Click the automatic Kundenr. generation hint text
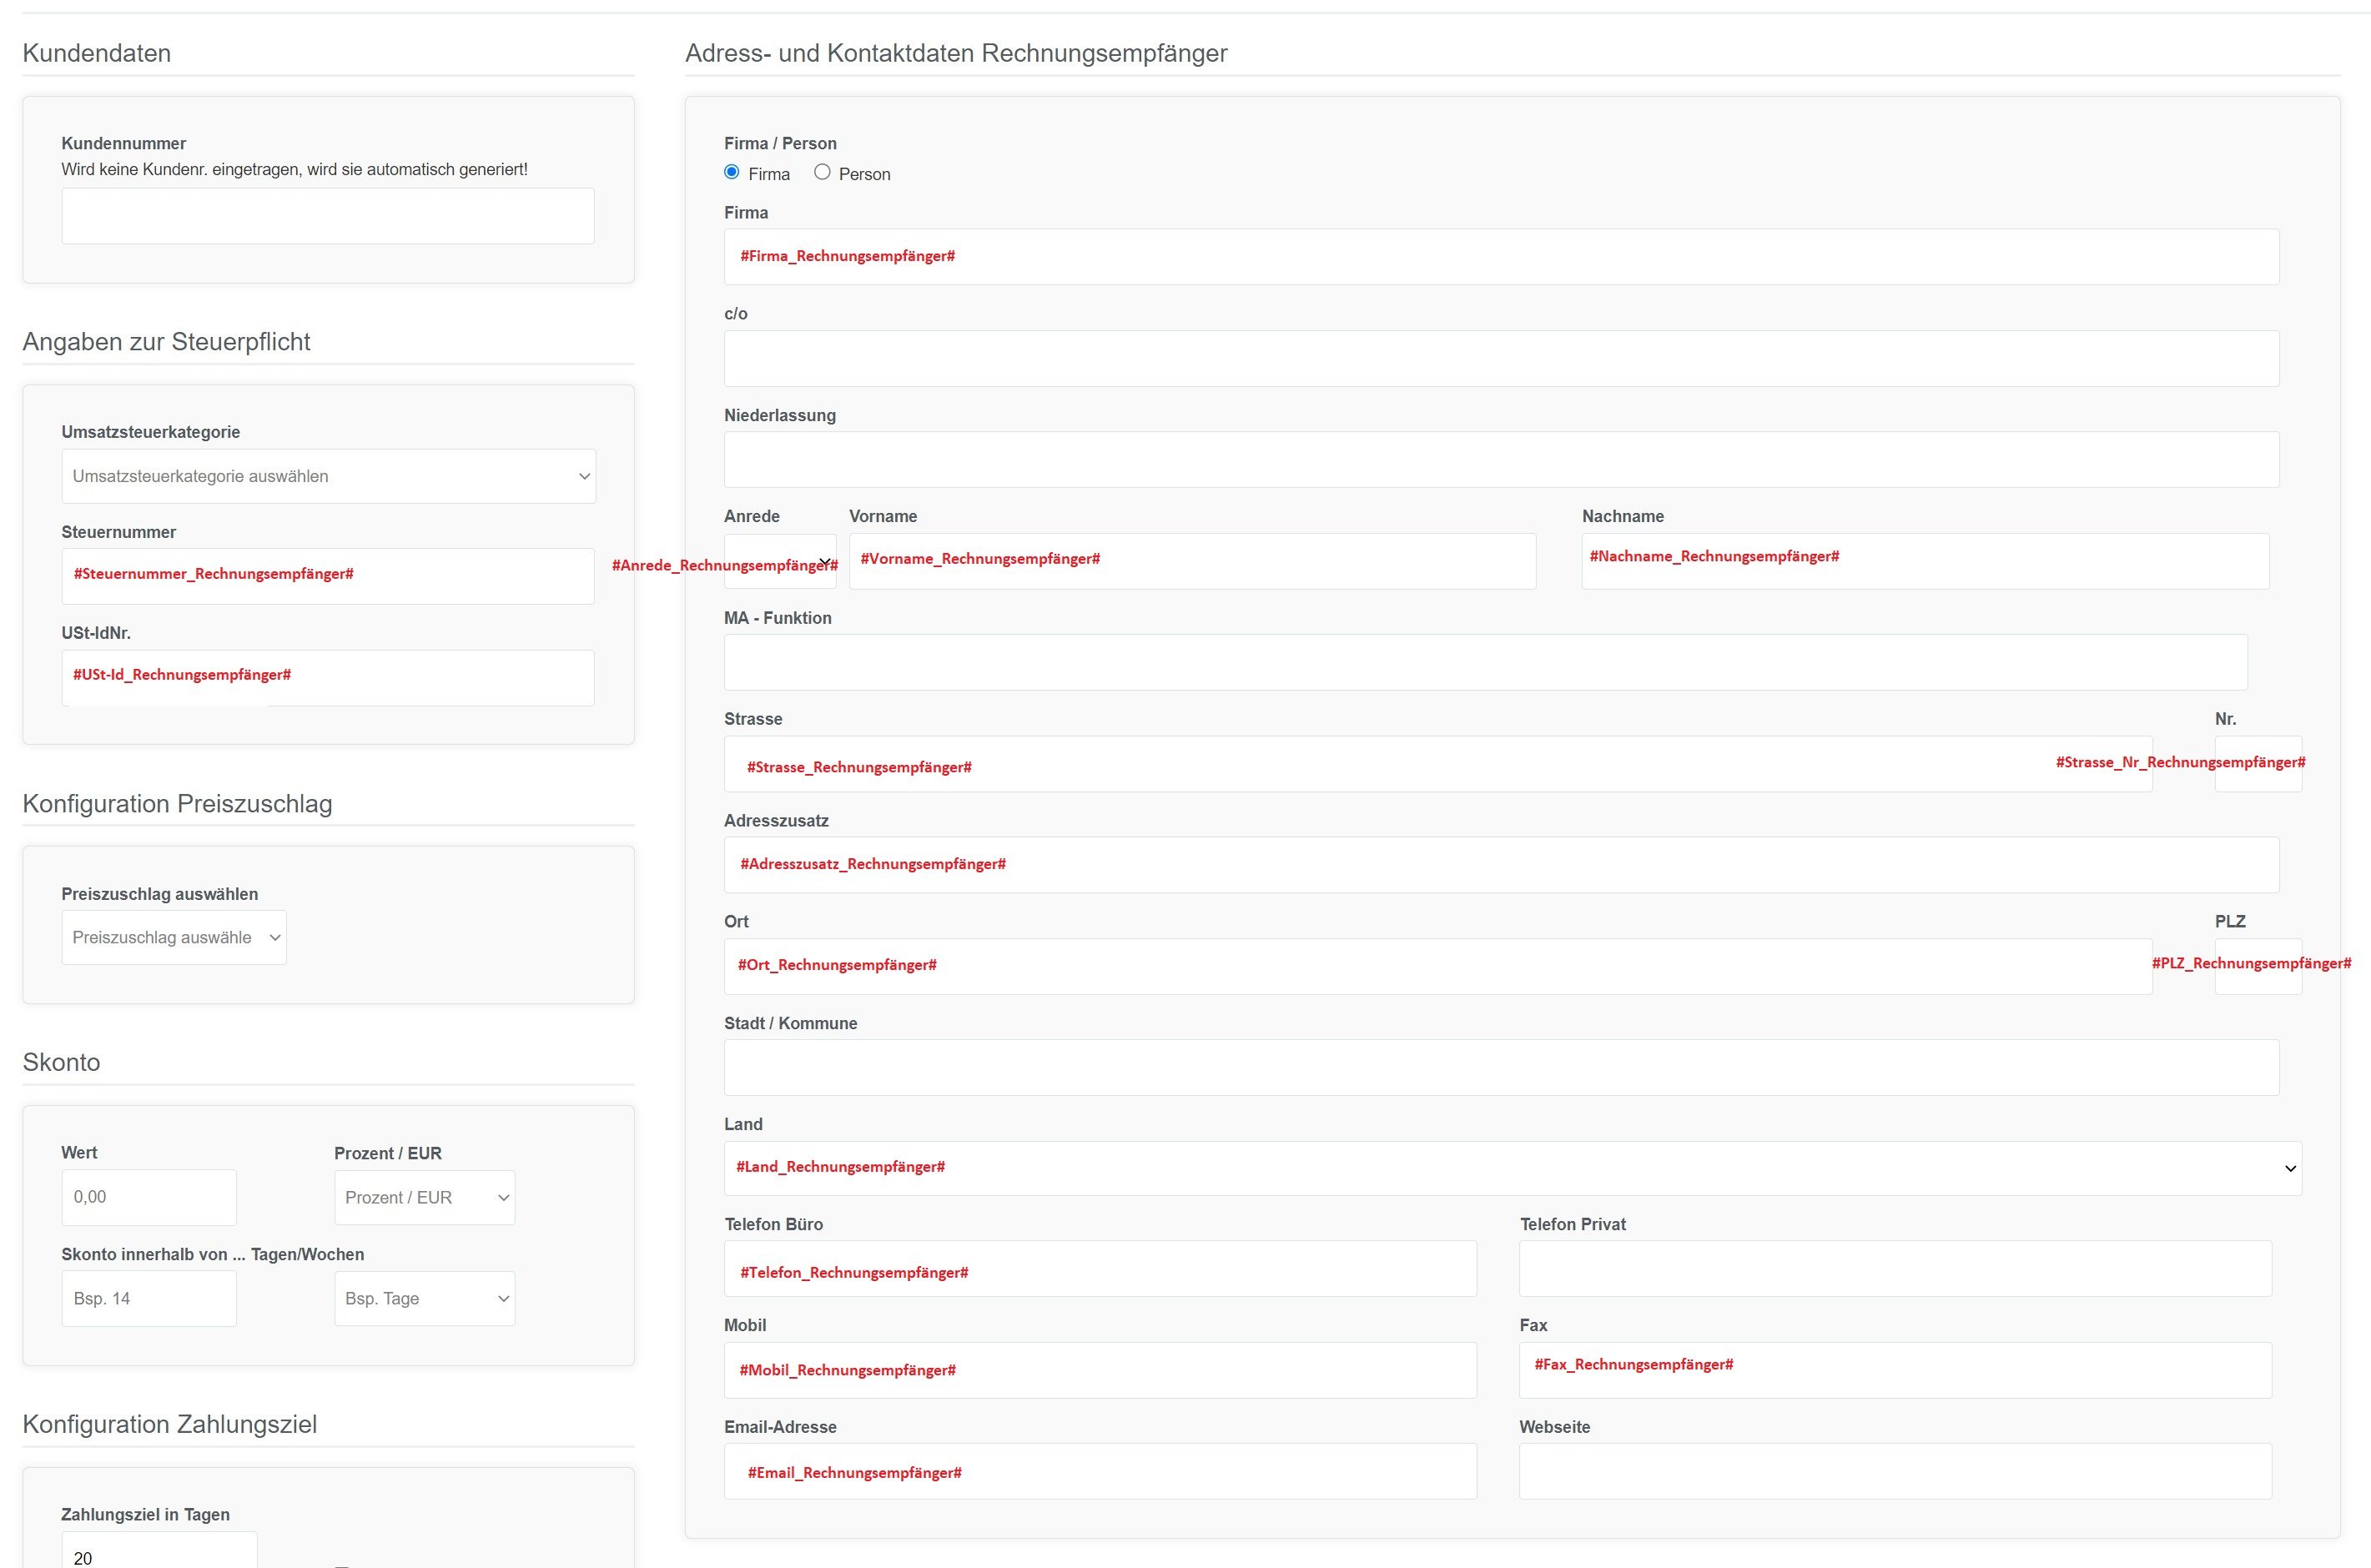This screenshot has width=2371, height=1568. tap(294, 170)
